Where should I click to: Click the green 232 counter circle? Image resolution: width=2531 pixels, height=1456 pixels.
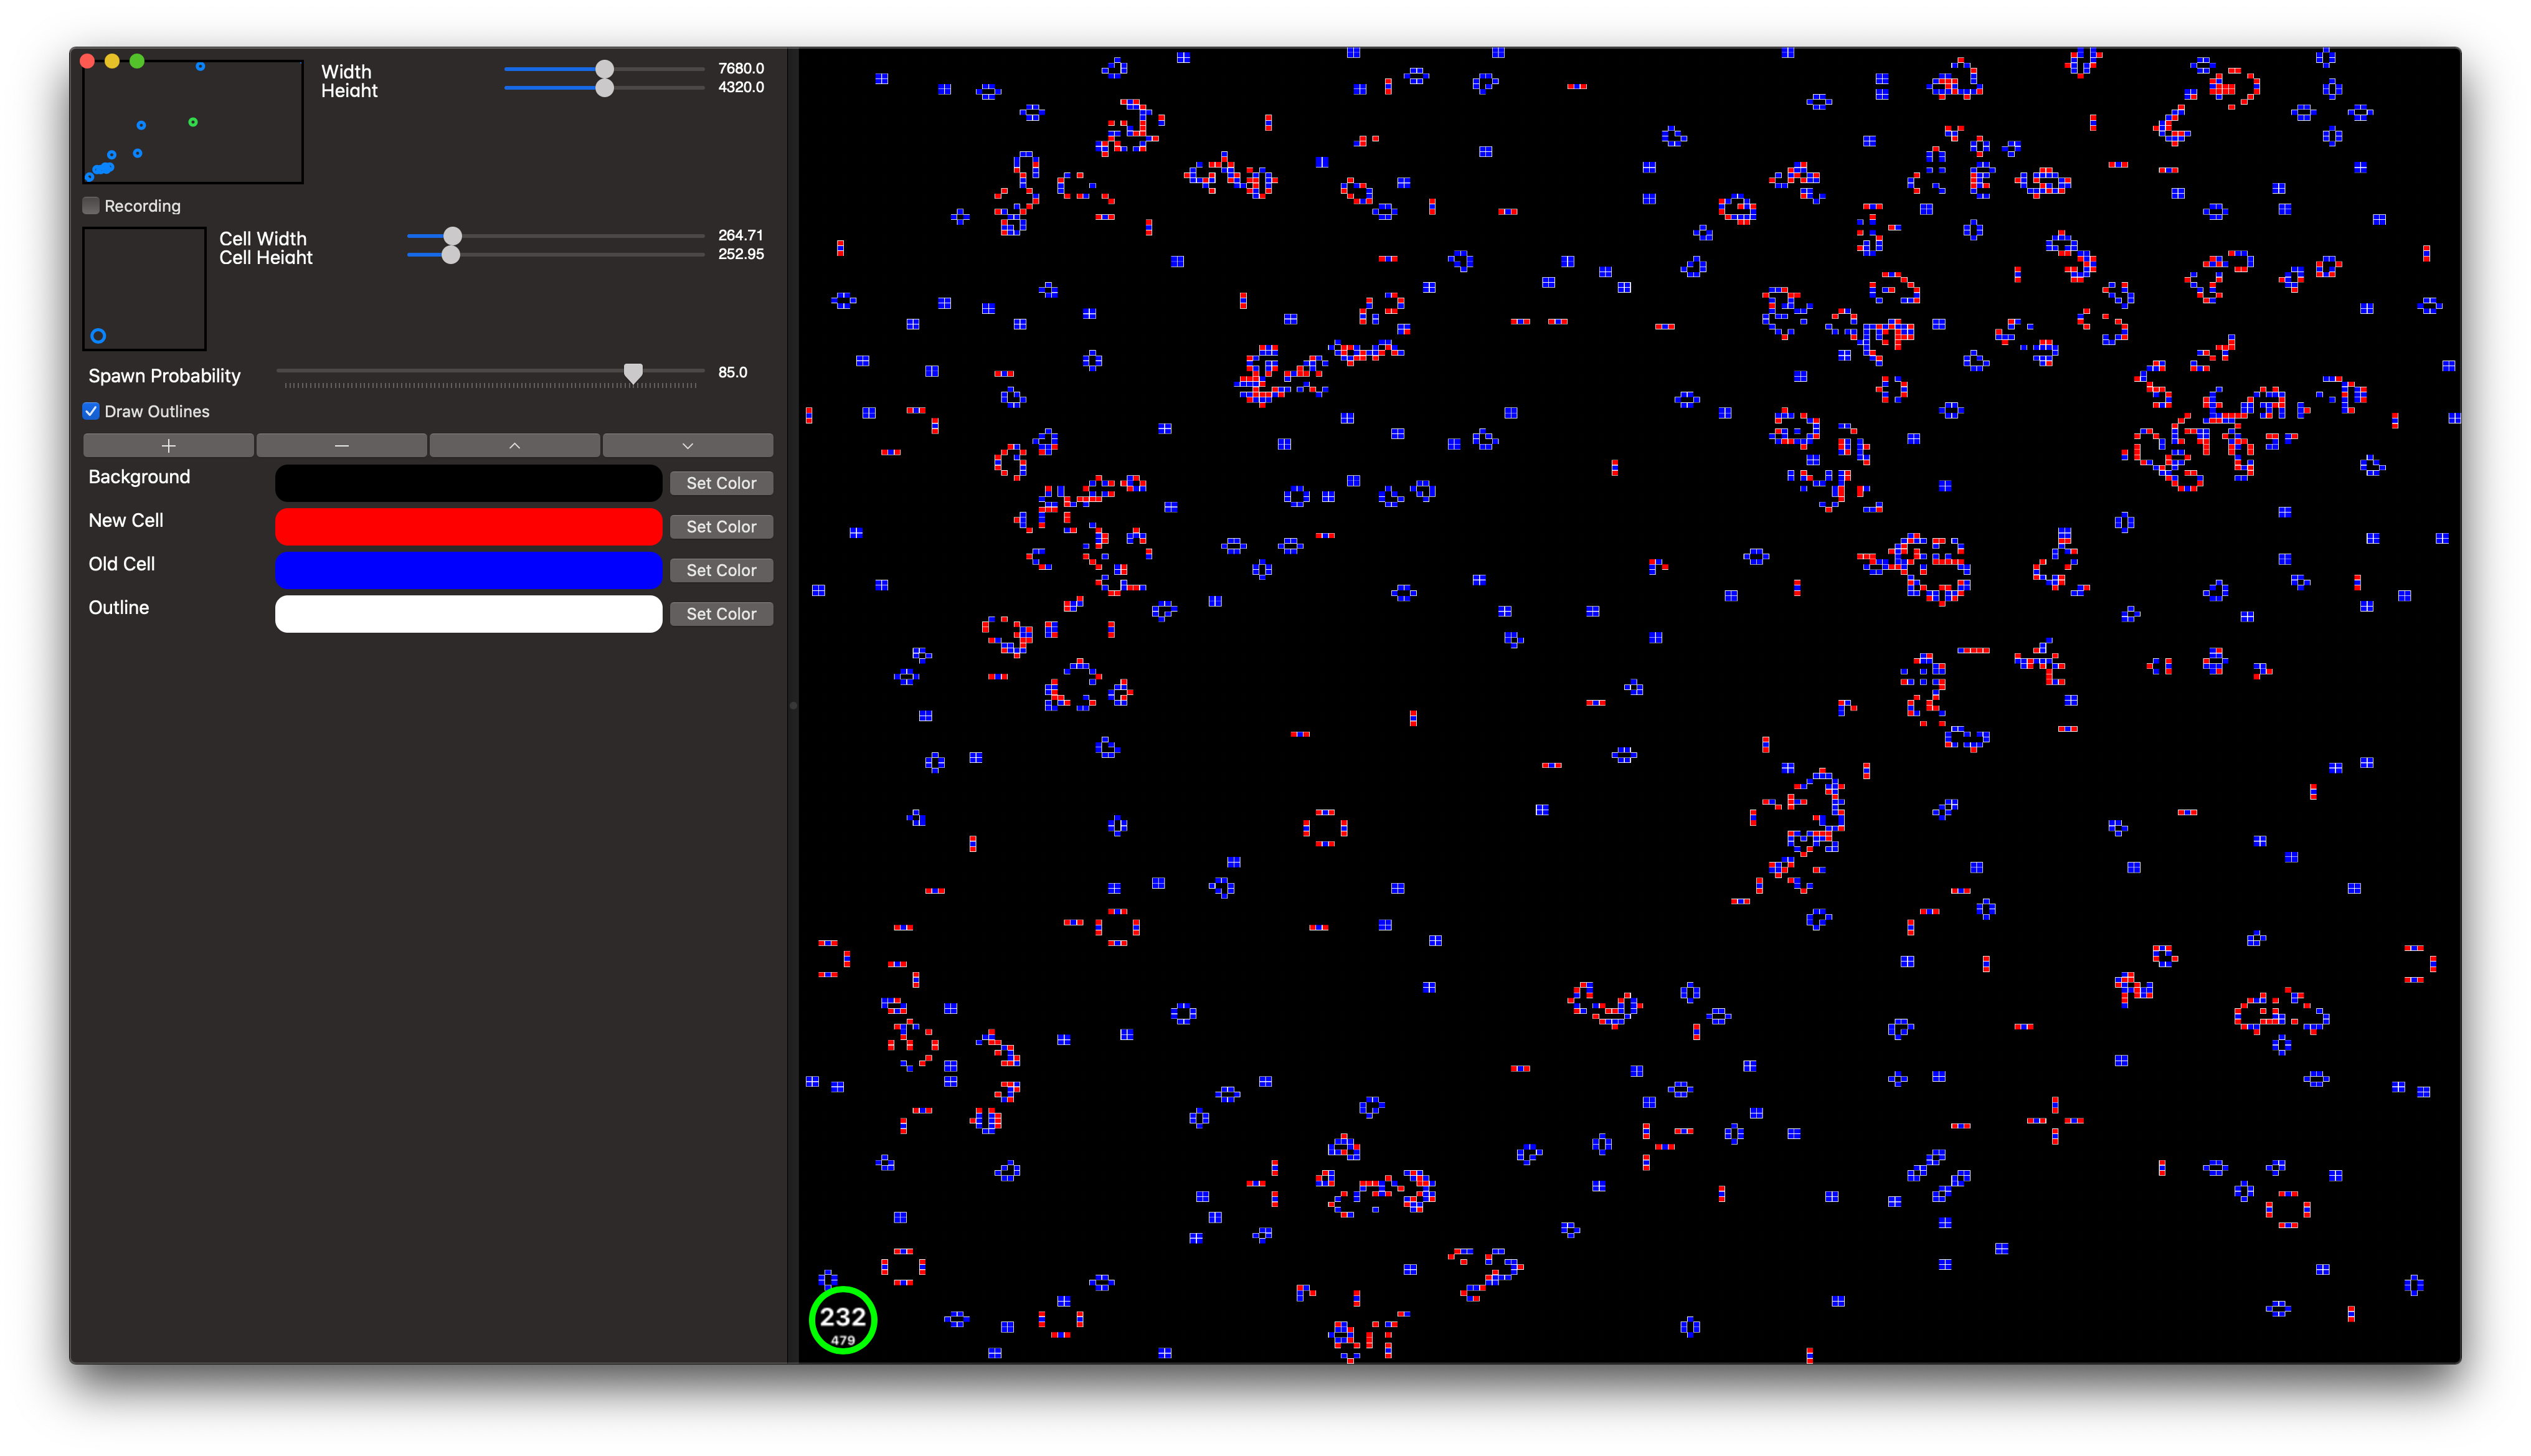click(x=842, y=1320)
